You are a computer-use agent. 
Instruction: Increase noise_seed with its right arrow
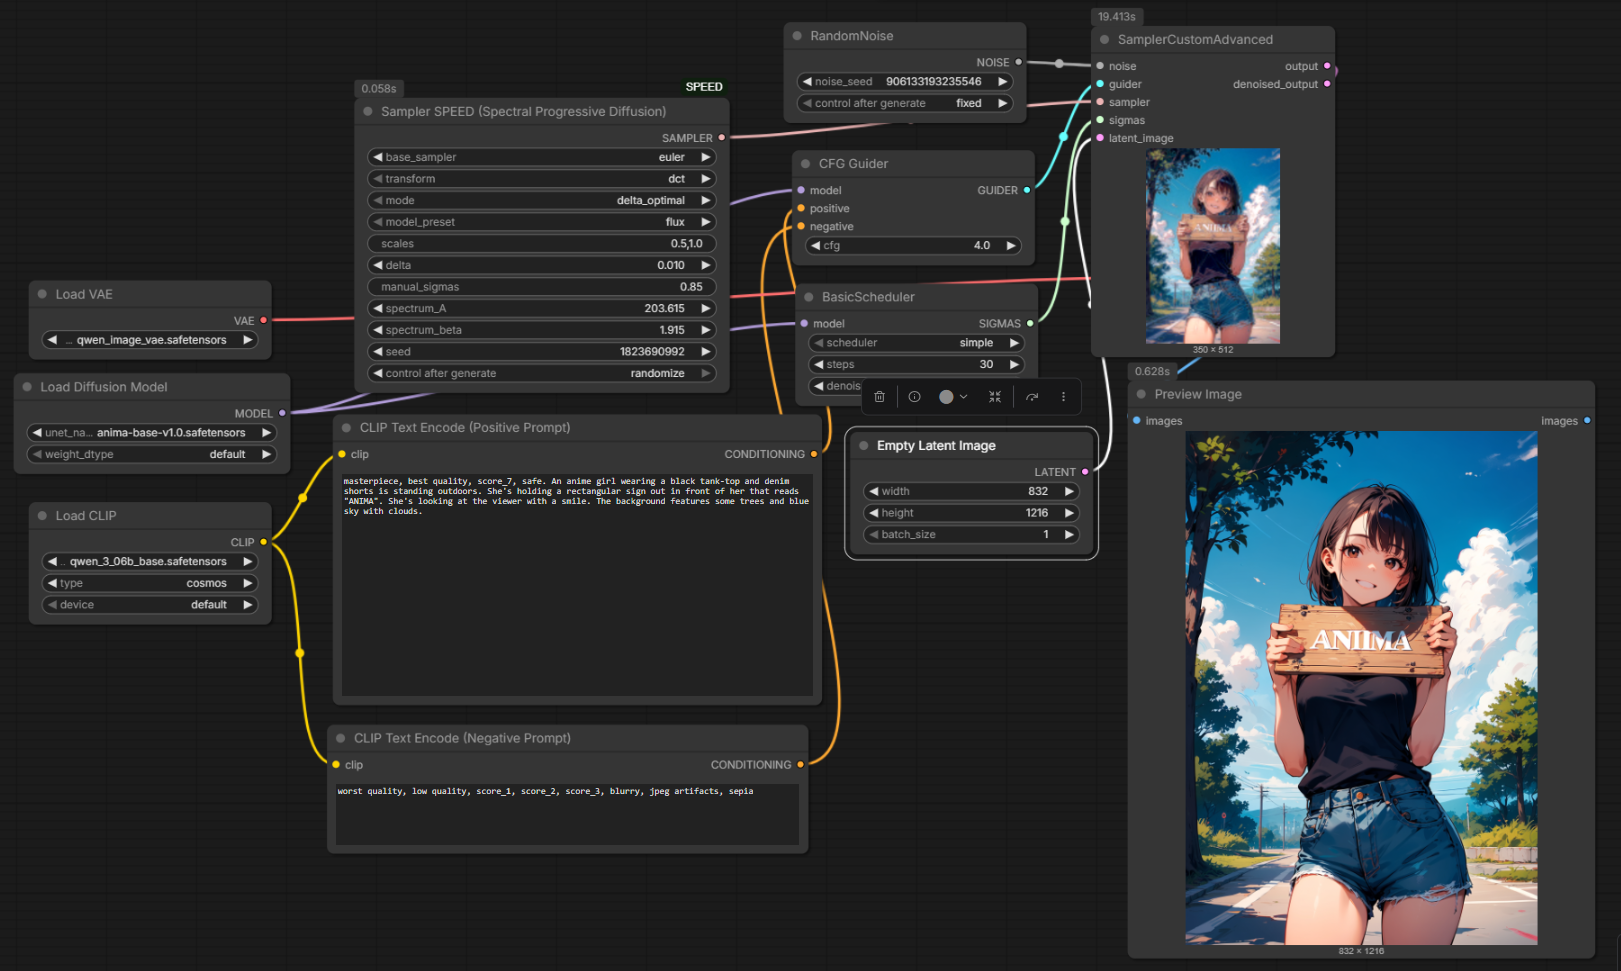[x=1002, y=81]
